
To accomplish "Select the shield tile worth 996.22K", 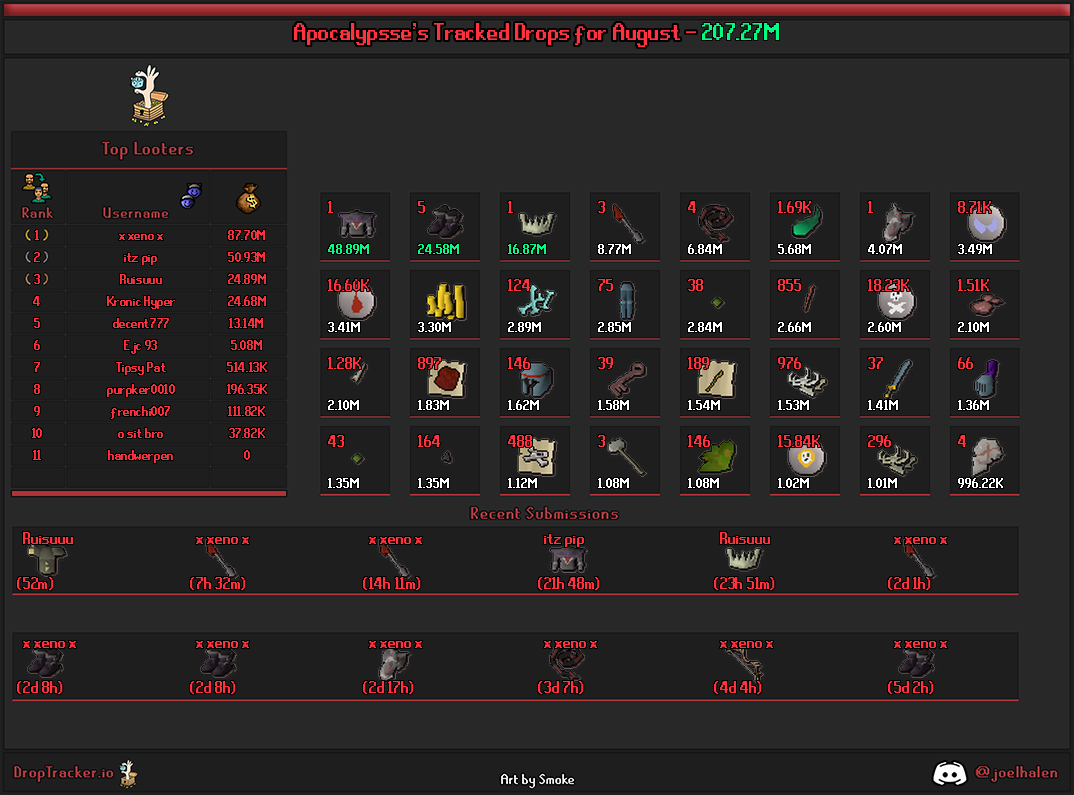I will (984, 461).
